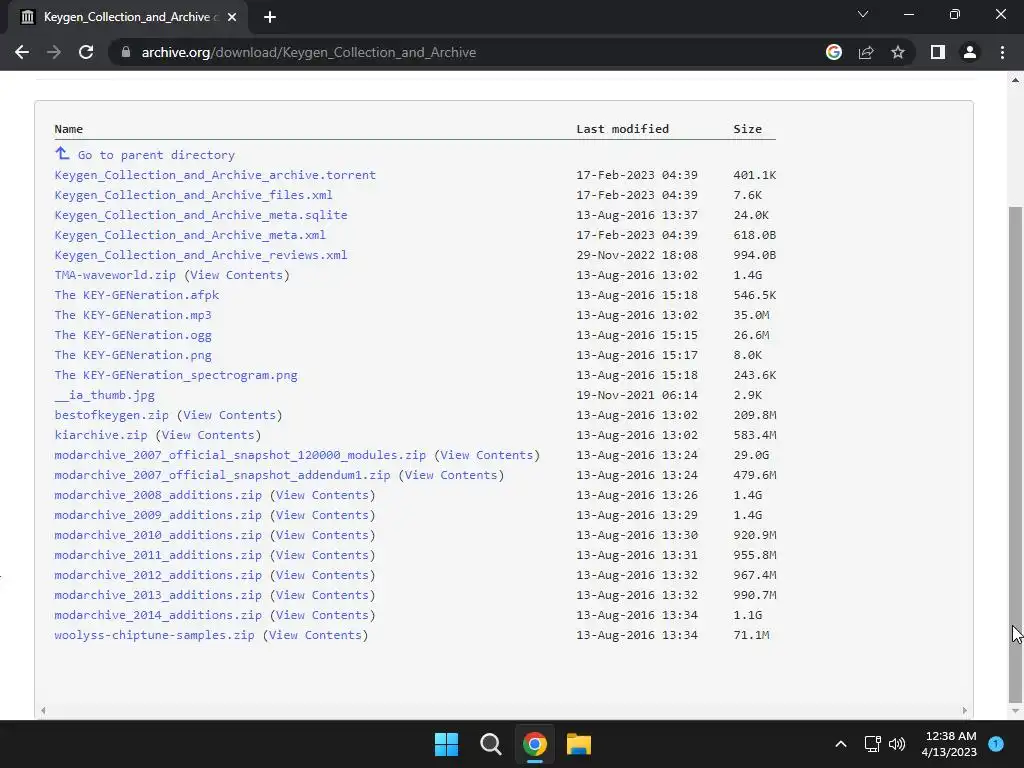Screen dimensions: 1024x768
Task: Show hidden system tray icons
Action: point(841,744)
